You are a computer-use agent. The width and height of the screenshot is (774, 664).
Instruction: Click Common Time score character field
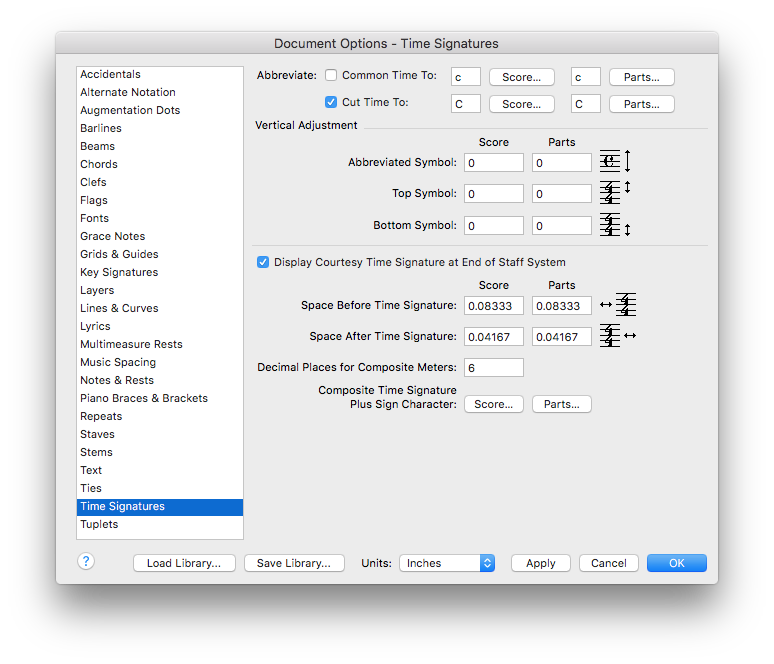[x=465, y=77]
